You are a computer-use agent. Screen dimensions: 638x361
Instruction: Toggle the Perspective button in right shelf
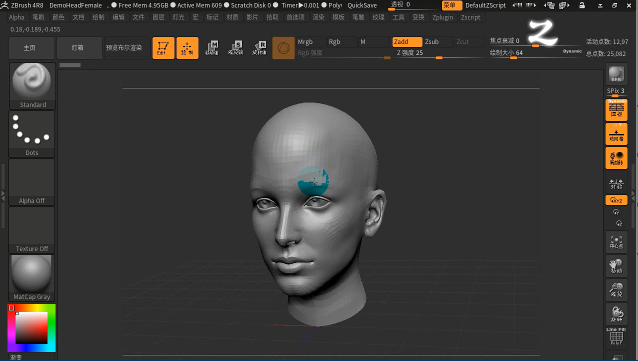[616, 110]
